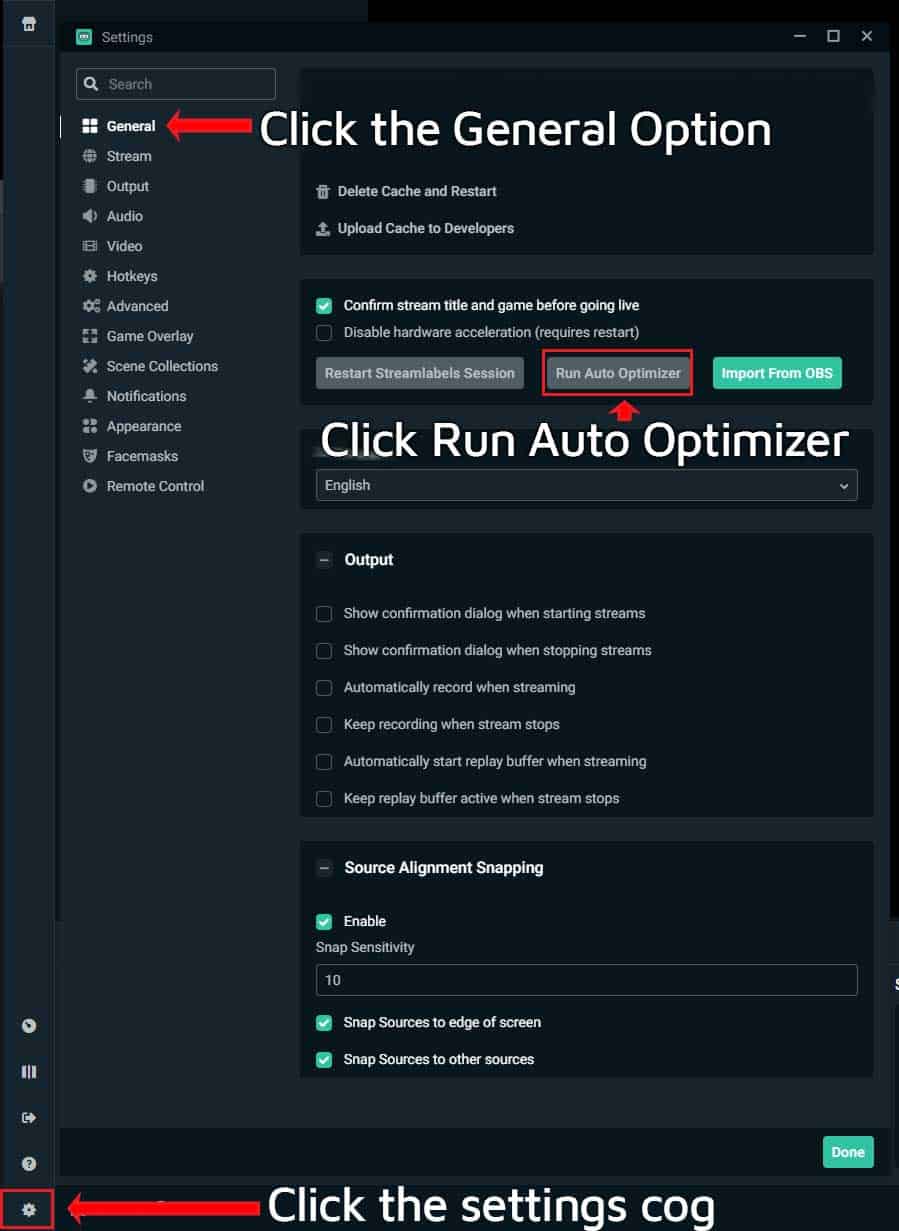Click the Search settings field
This screenshot has height=1231, width=899.
point(176,84)
